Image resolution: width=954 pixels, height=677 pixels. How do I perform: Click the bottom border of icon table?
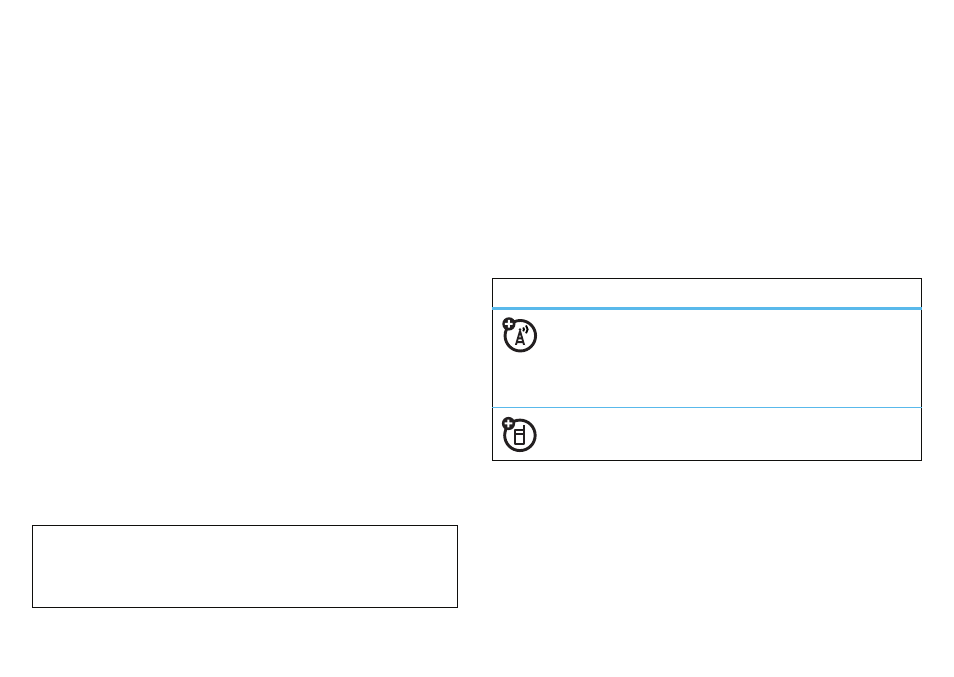706,460
